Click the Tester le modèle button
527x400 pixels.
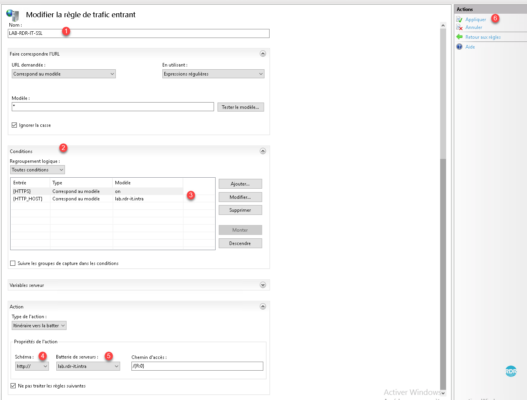pyautogui.click(x=240, y=107)
